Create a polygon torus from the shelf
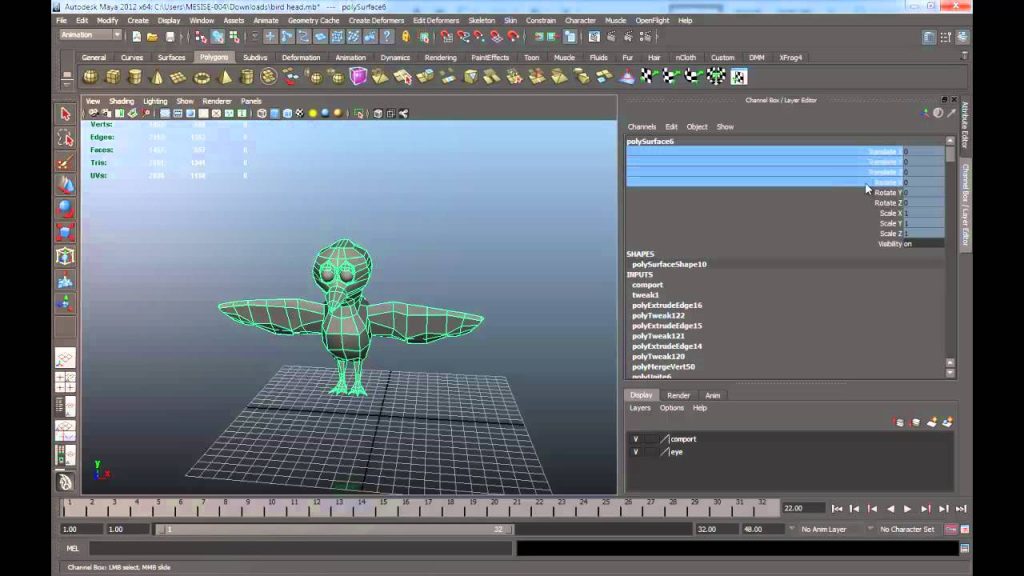The image size is (1024, 576). (202, 77)
